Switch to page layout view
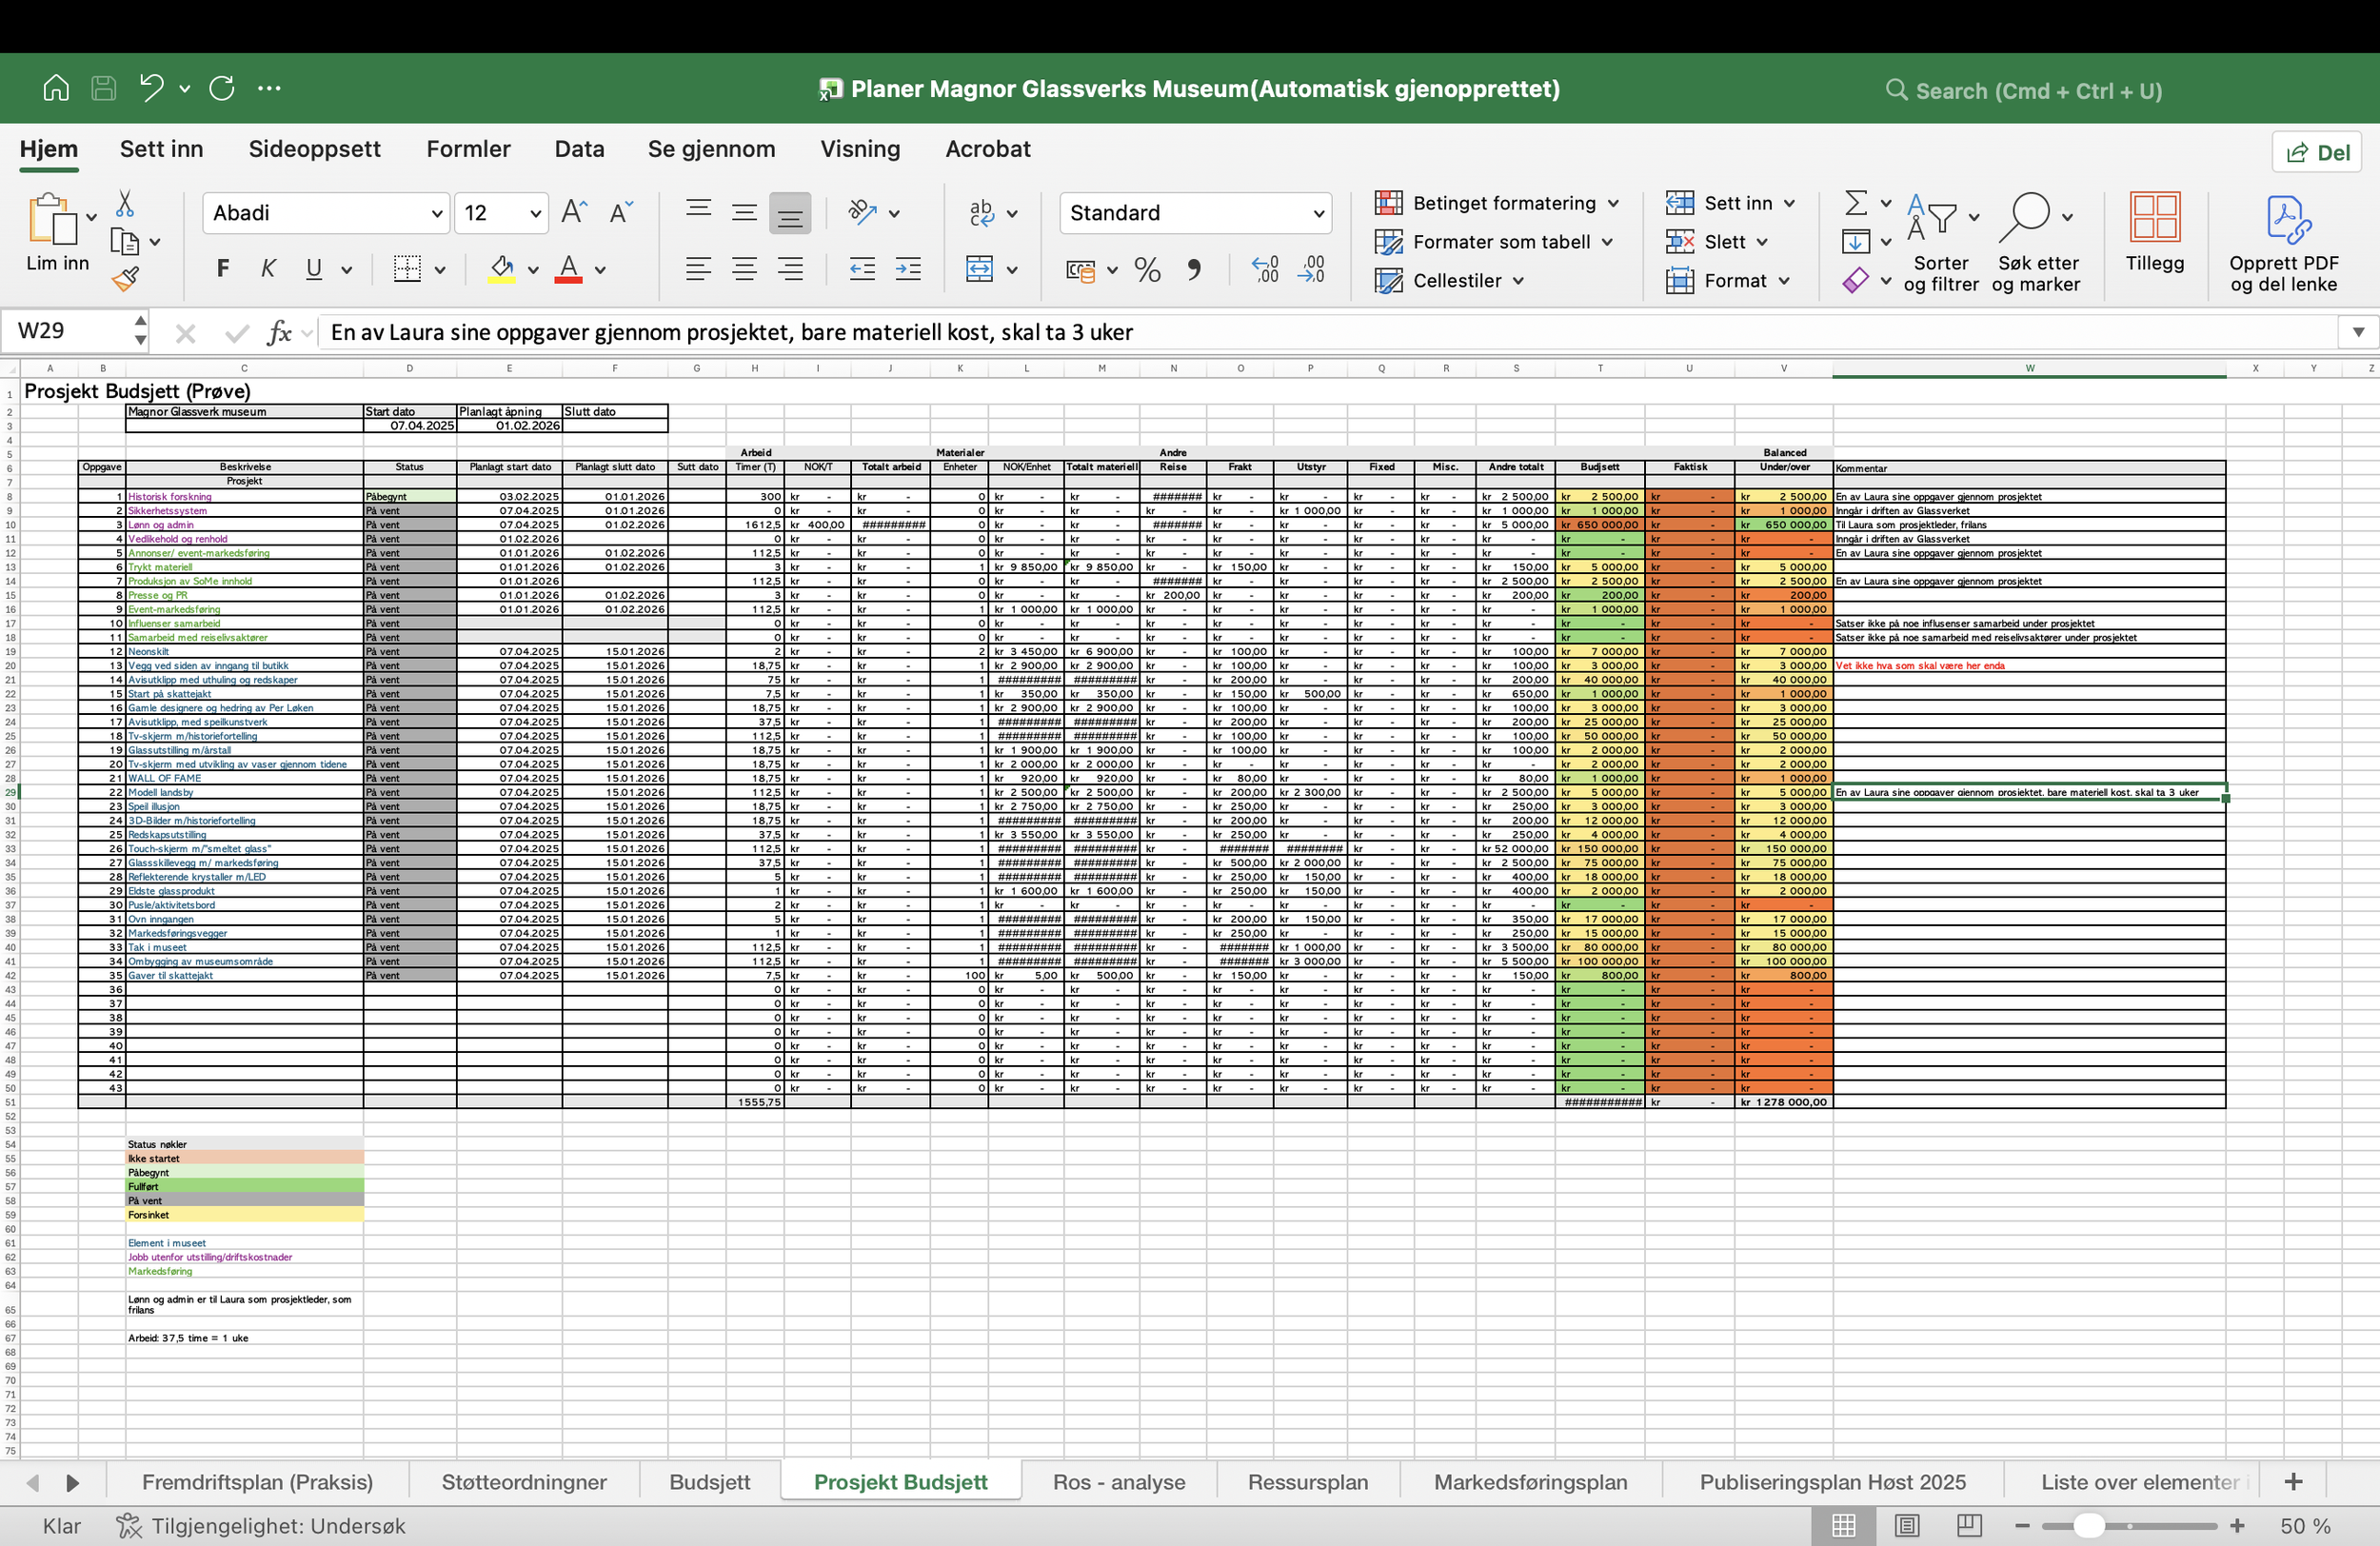 (1907, 1525)
